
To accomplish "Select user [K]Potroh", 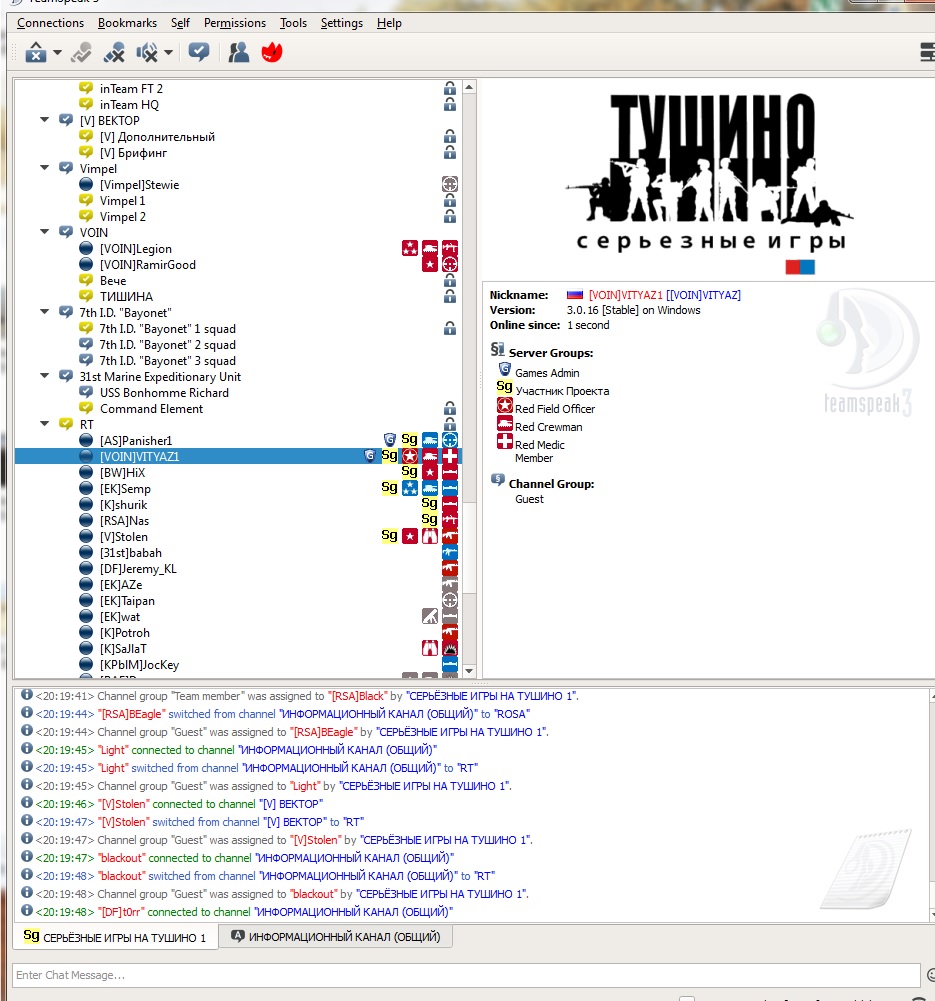I will click(x=124, y=633).
